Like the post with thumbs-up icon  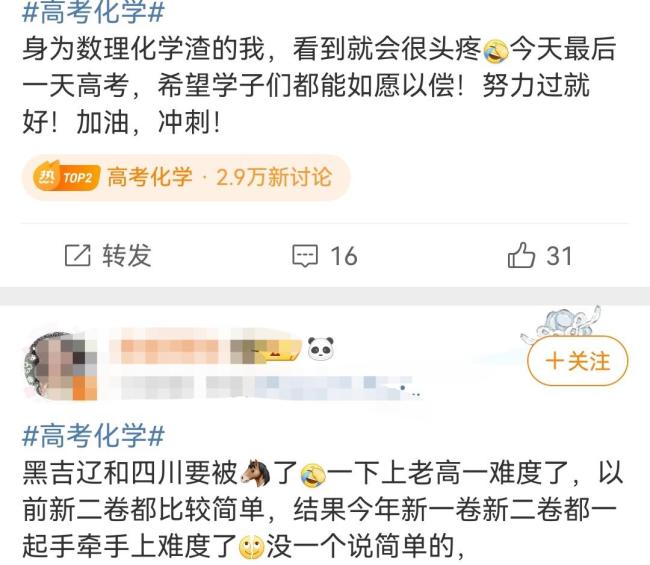point(521,255)
